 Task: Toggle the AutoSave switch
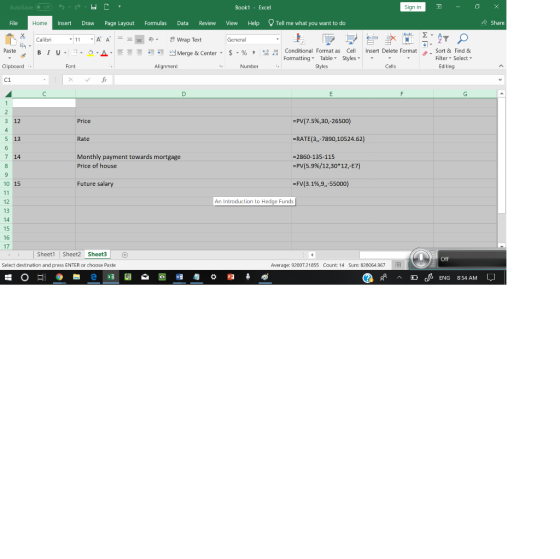click(44, 7)
